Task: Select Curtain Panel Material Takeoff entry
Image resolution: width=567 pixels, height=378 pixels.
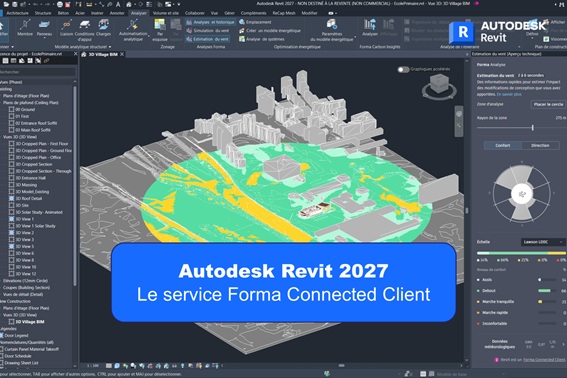Action: pyautogui.click(x=32, y=349)
